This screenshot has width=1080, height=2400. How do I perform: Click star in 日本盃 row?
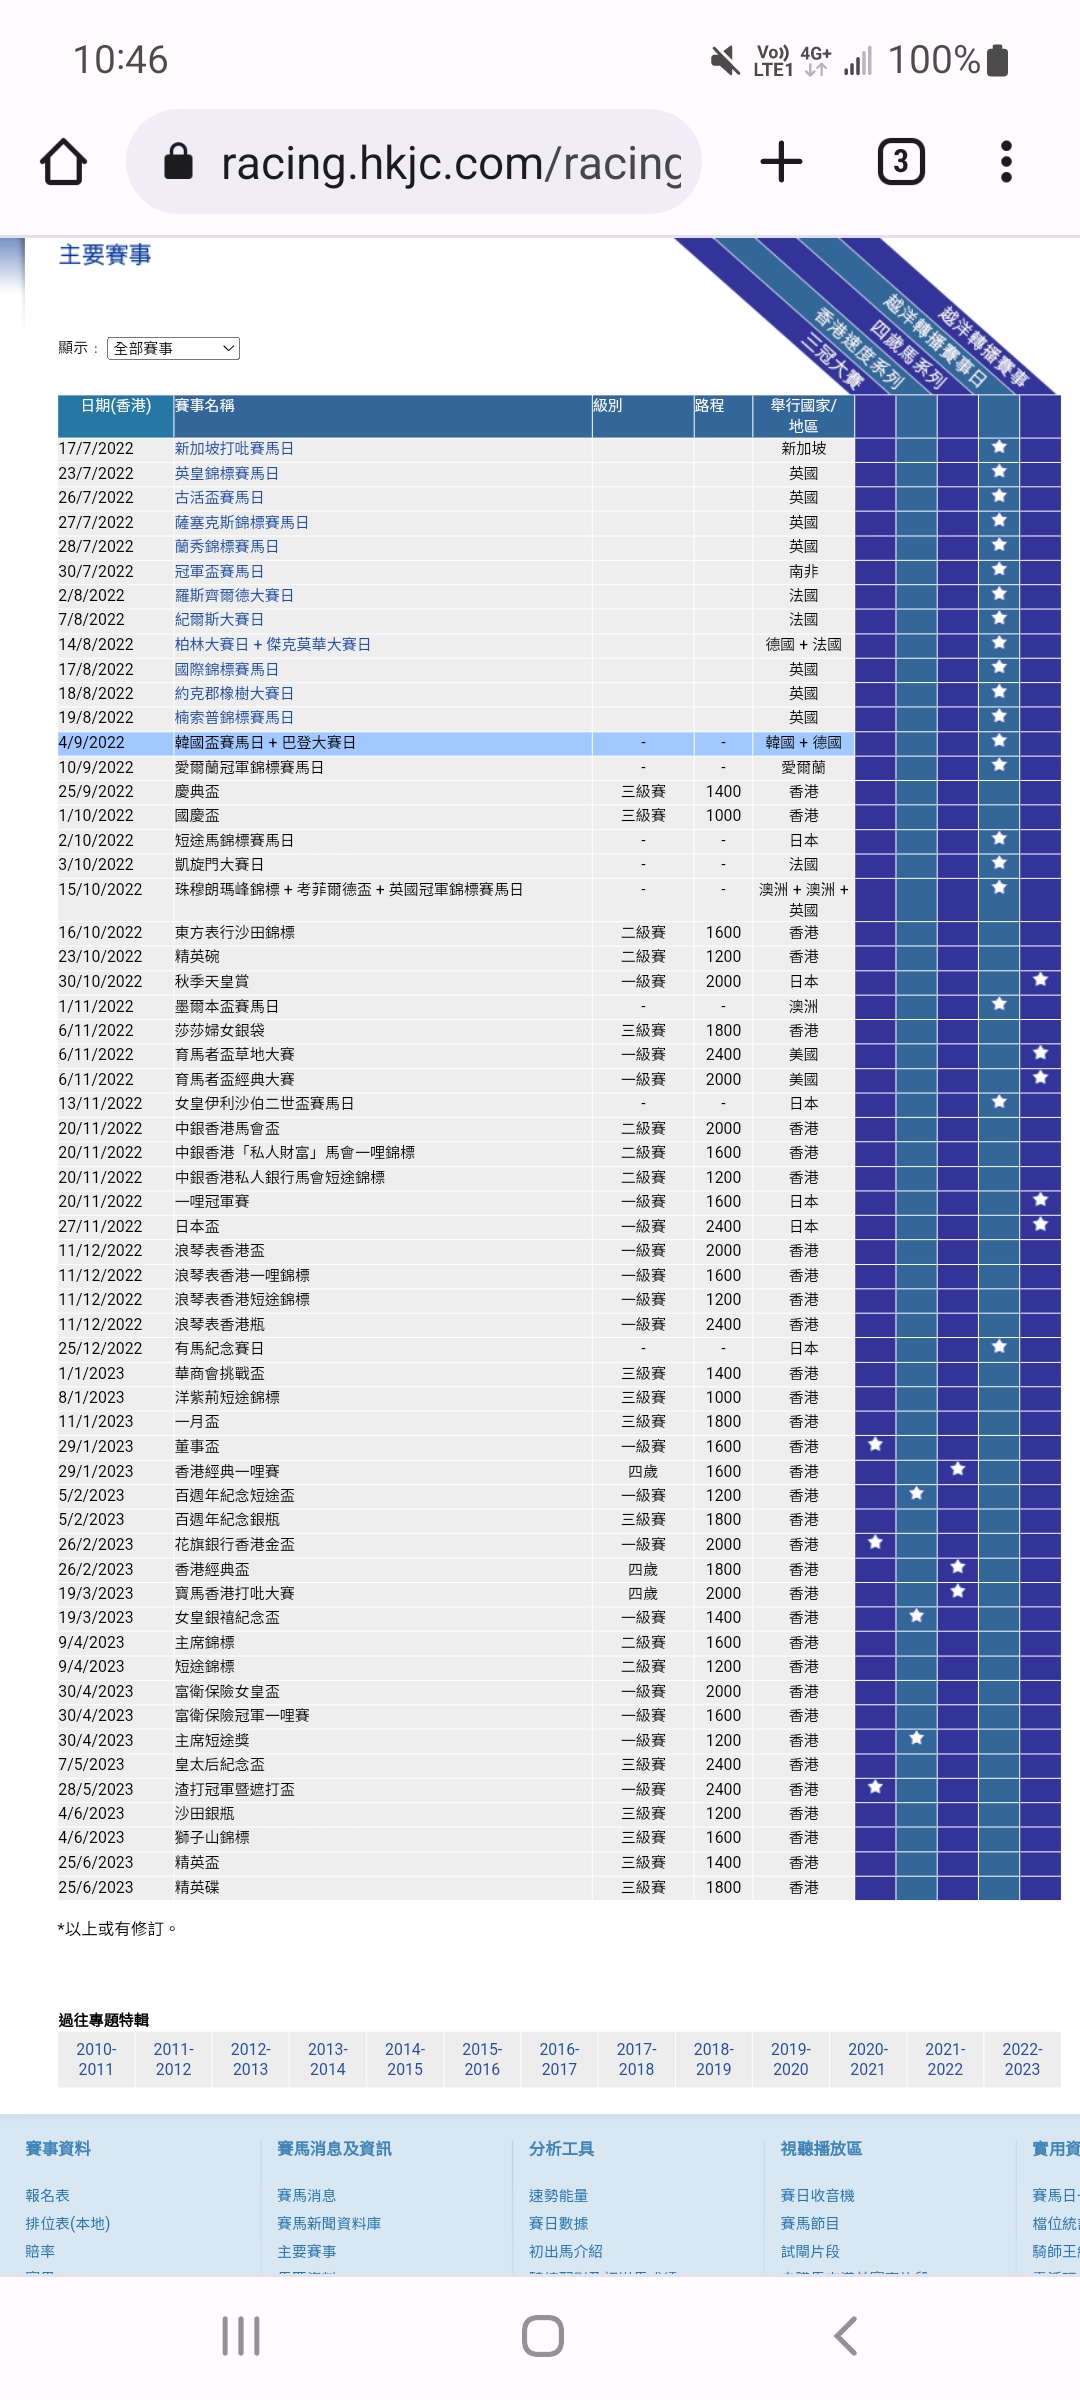pos(1040,1225)
